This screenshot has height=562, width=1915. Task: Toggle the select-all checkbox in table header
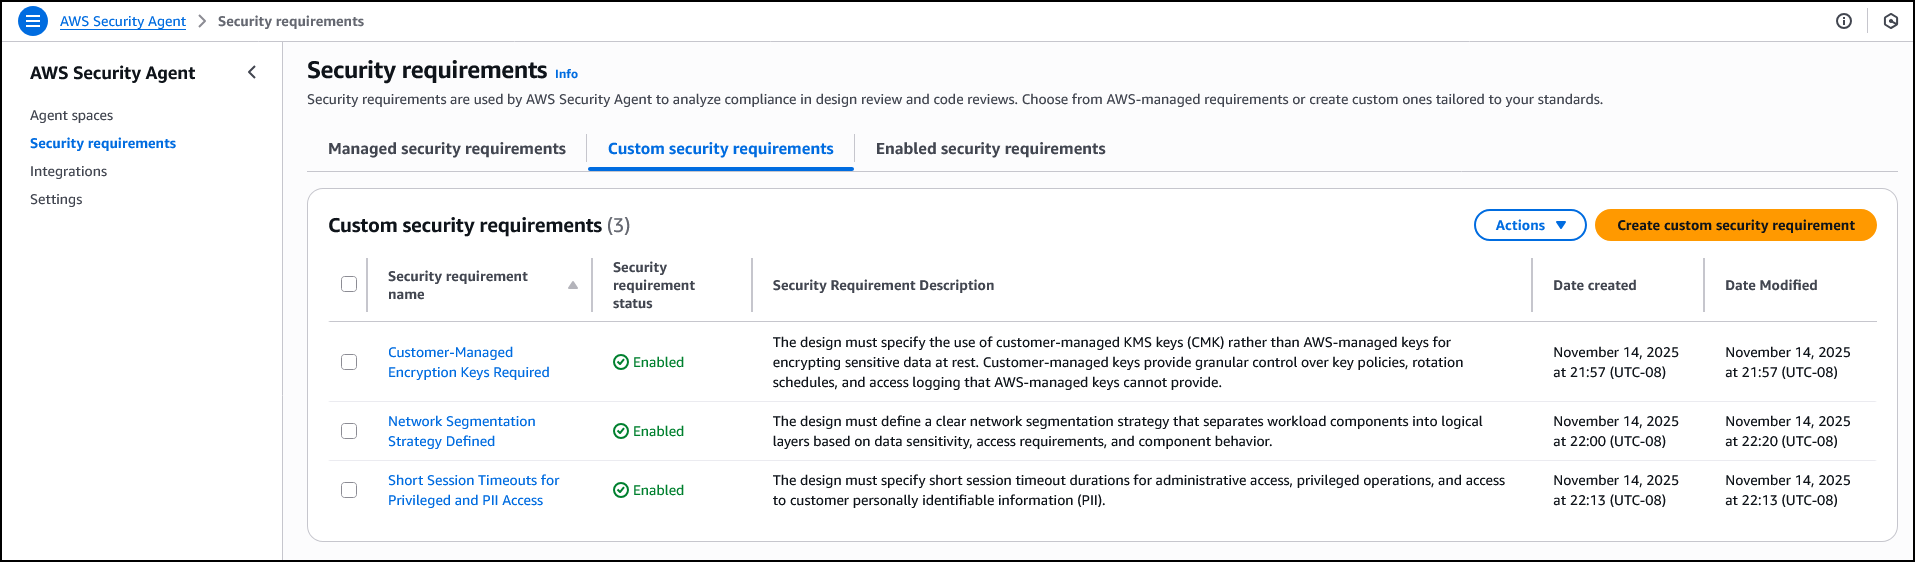coord(349,284)
